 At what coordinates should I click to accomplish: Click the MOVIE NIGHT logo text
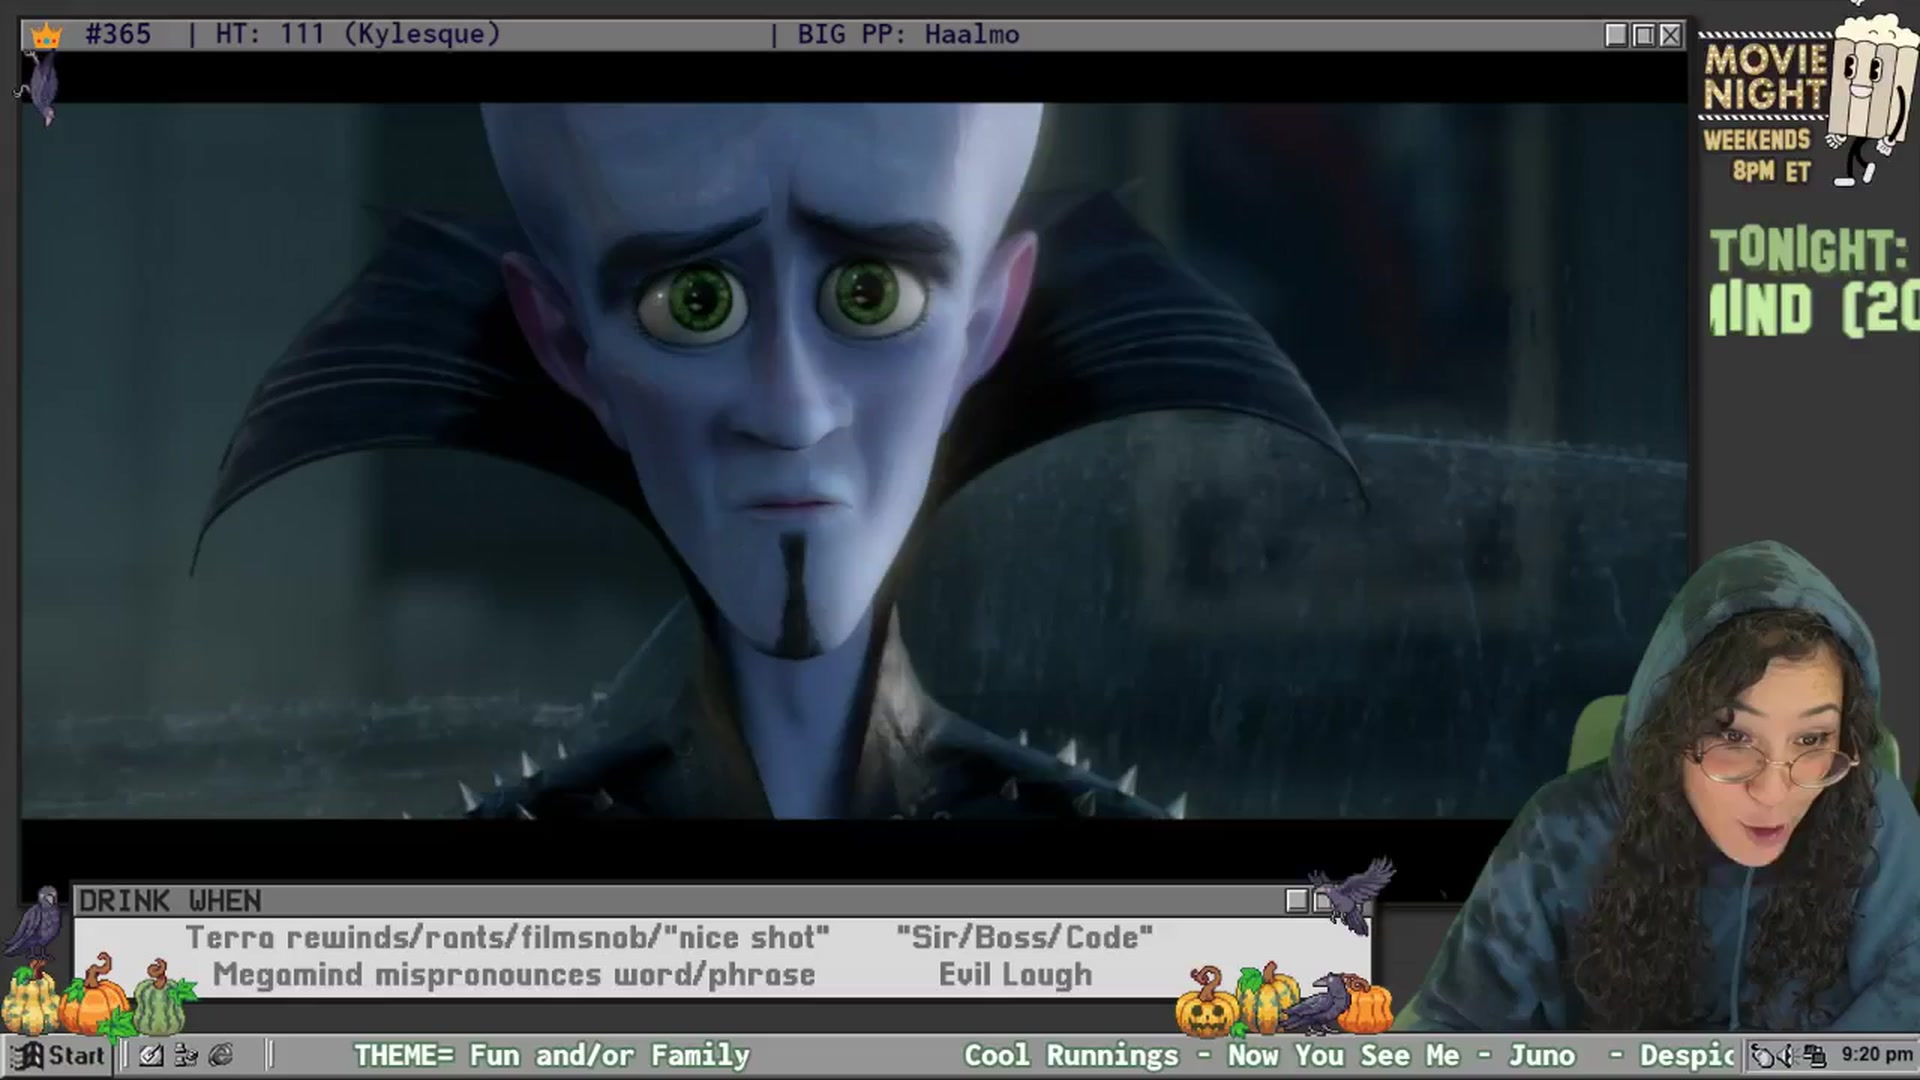(1765, 77)
